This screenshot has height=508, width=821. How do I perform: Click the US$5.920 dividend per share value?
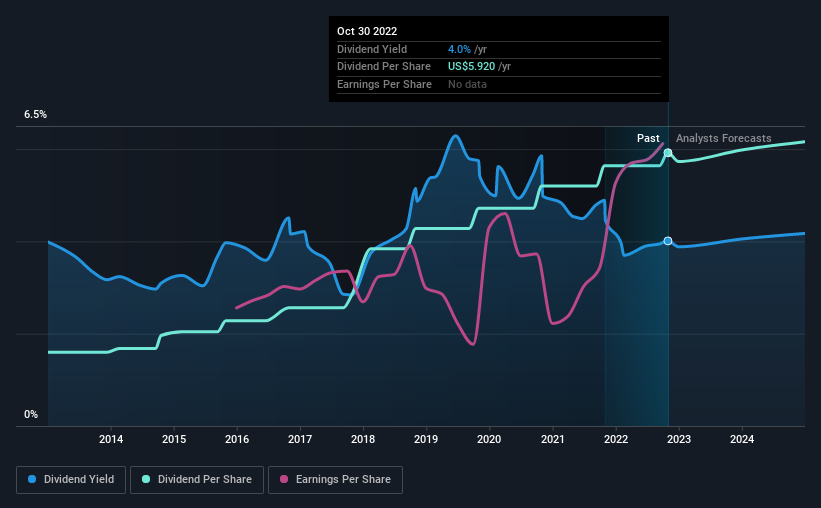[x=471, y=67]
